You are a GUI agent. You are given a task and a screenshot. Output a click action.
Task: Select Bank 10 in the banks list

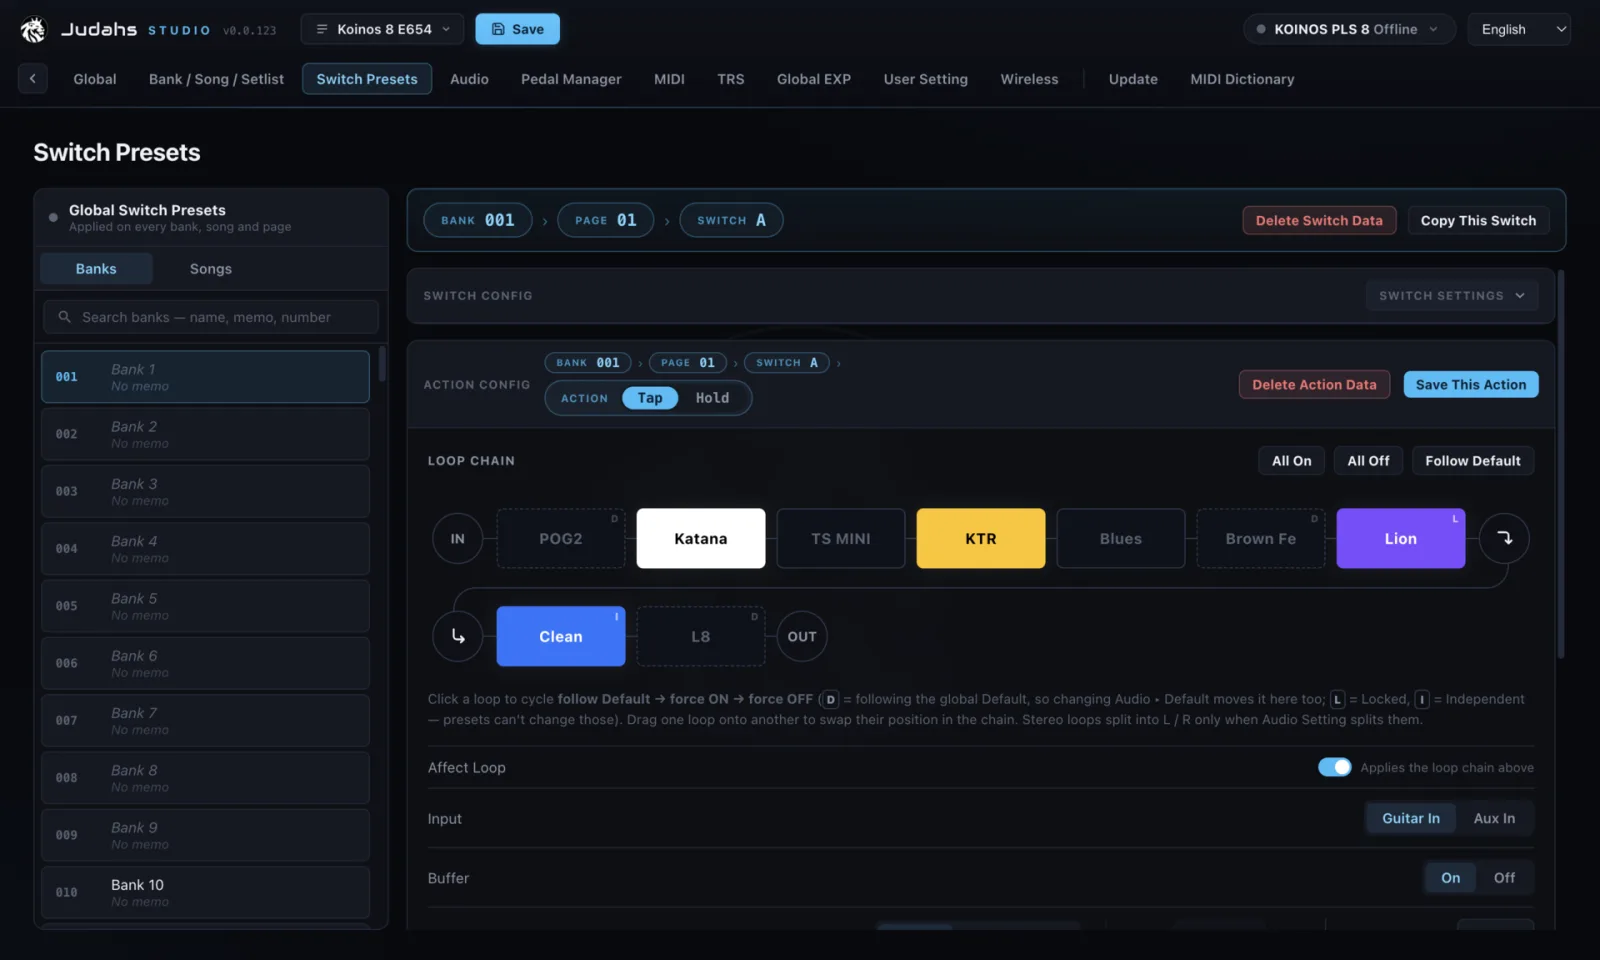pos(205,892)
